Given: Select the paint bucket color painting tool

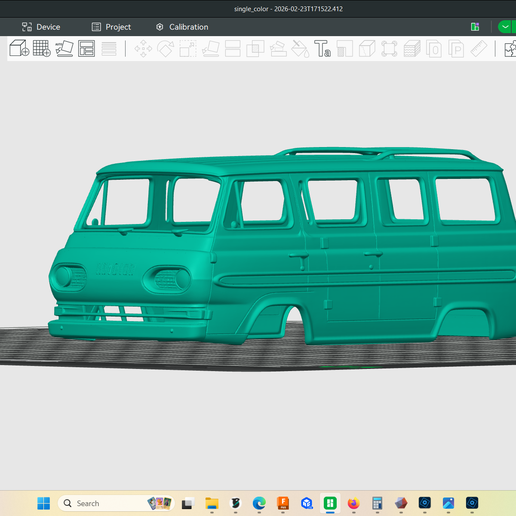Looking at the screenshot, I should [300, 49].
